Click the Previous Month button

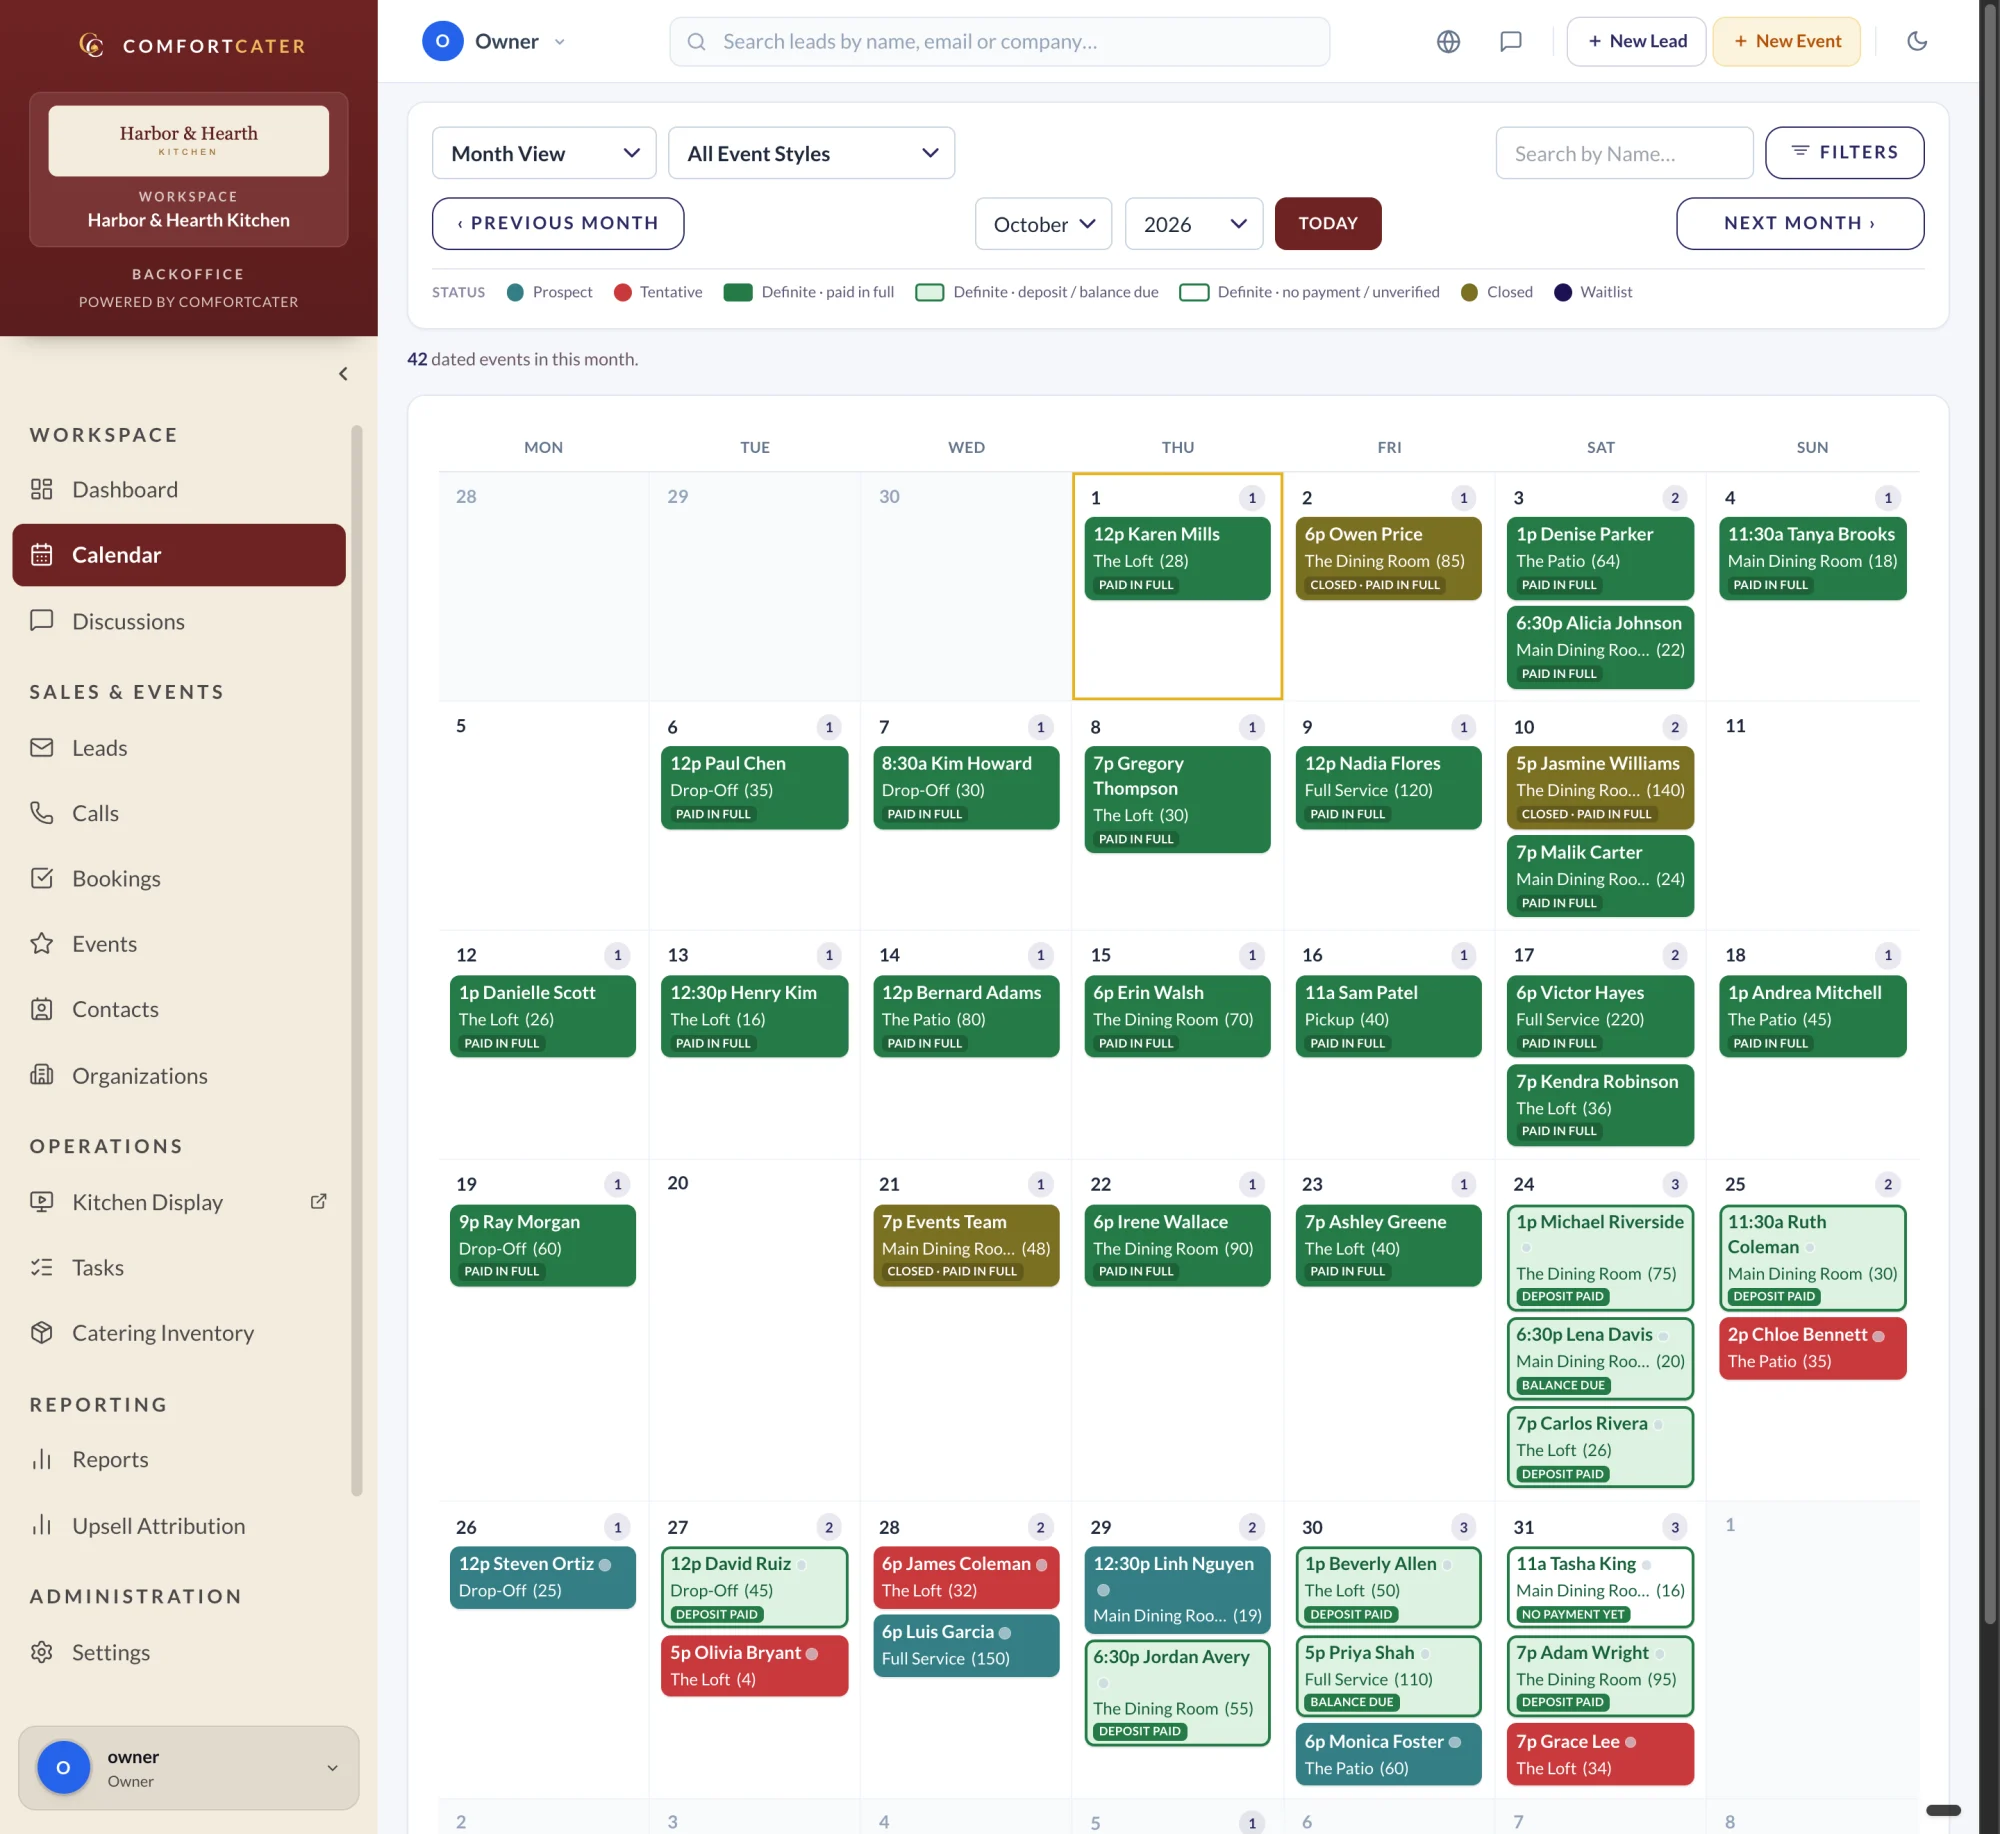pos(558,223)
